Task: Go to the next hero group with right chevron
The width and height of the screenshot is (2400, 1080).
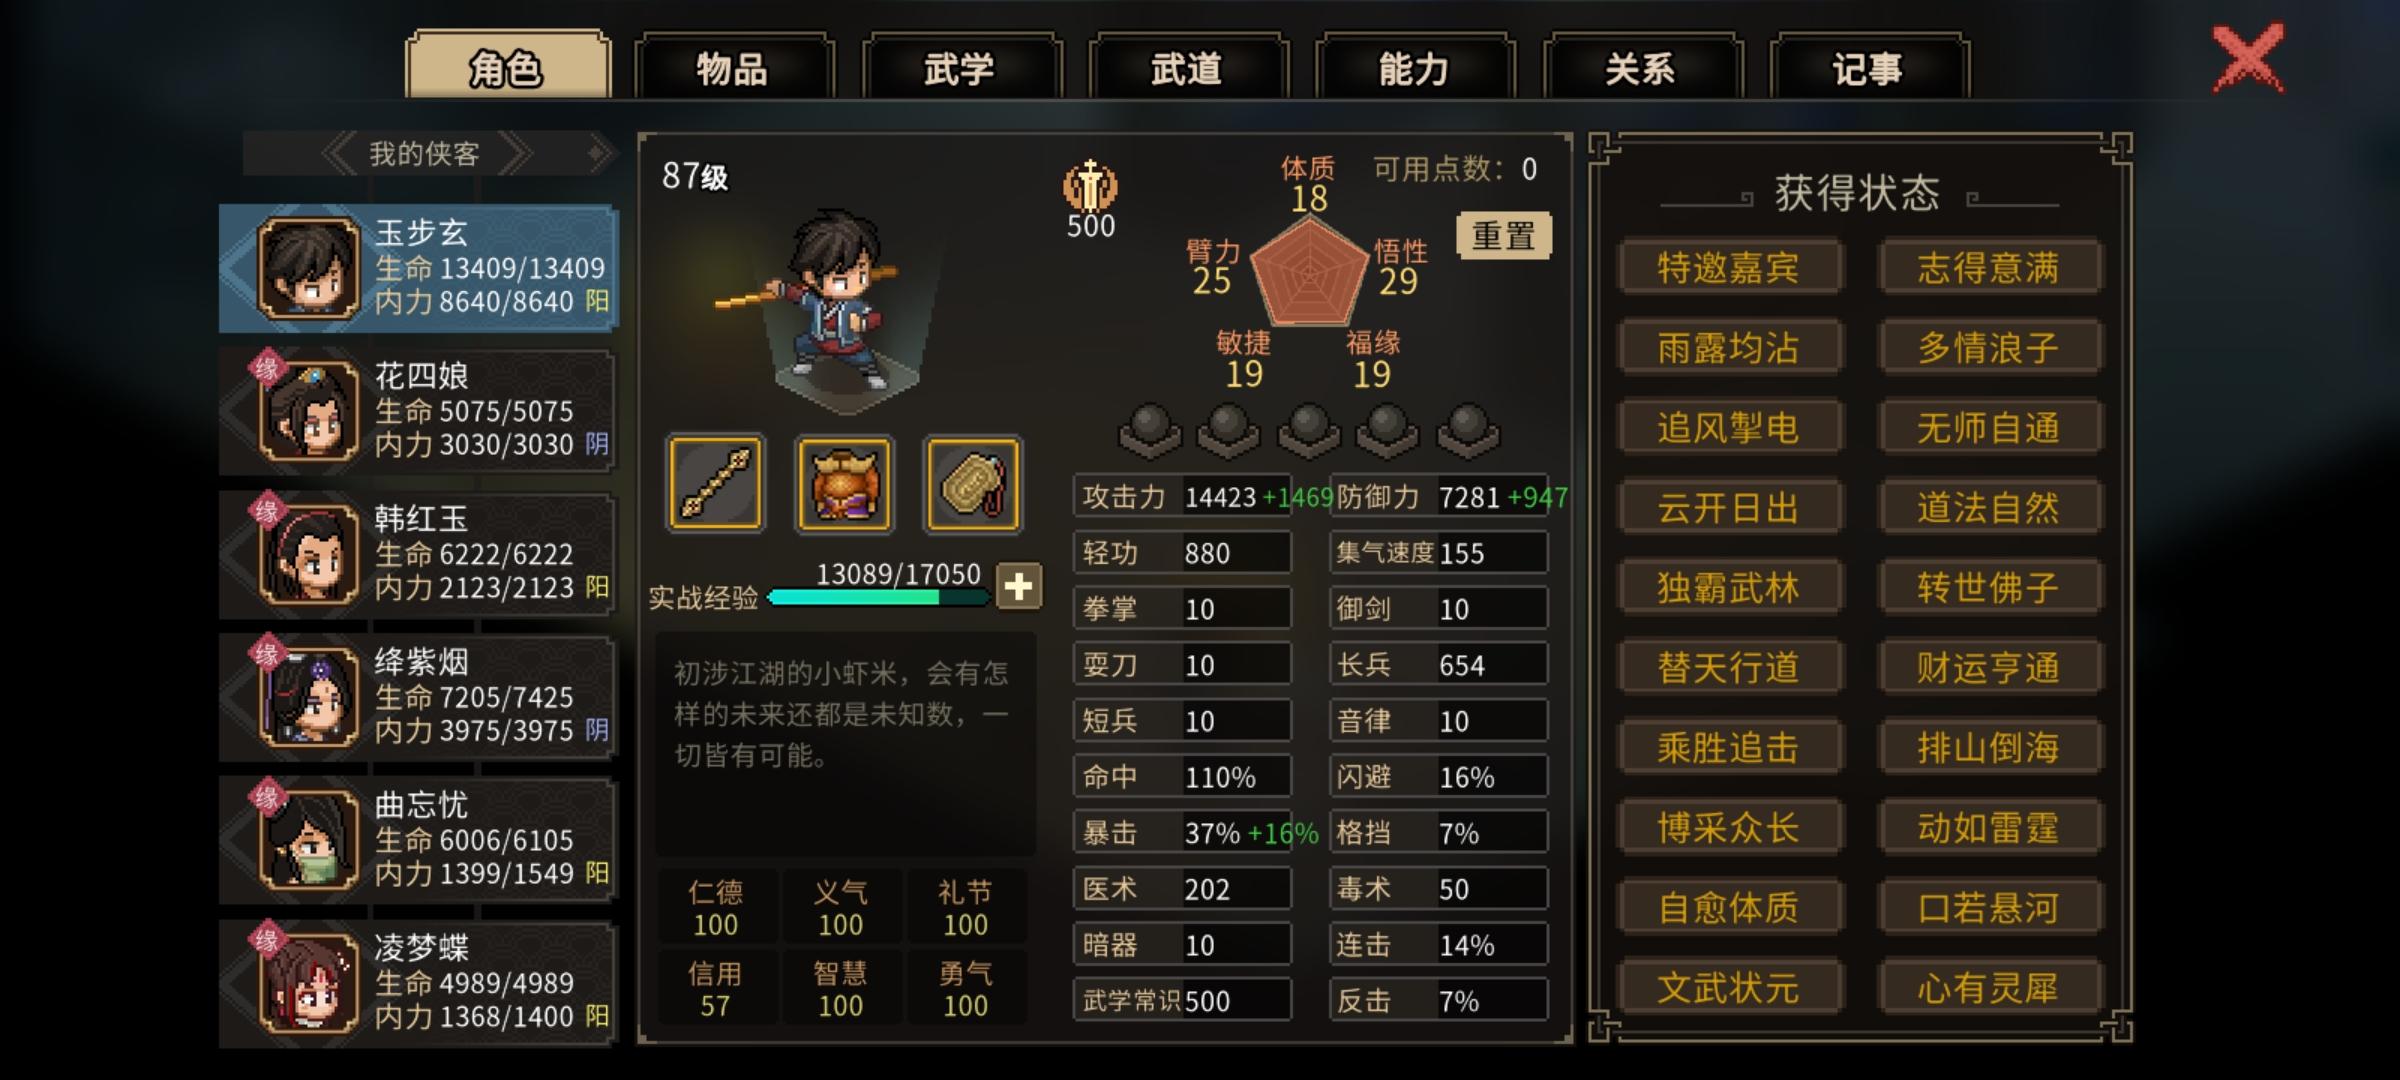Action: click(516, 154)
